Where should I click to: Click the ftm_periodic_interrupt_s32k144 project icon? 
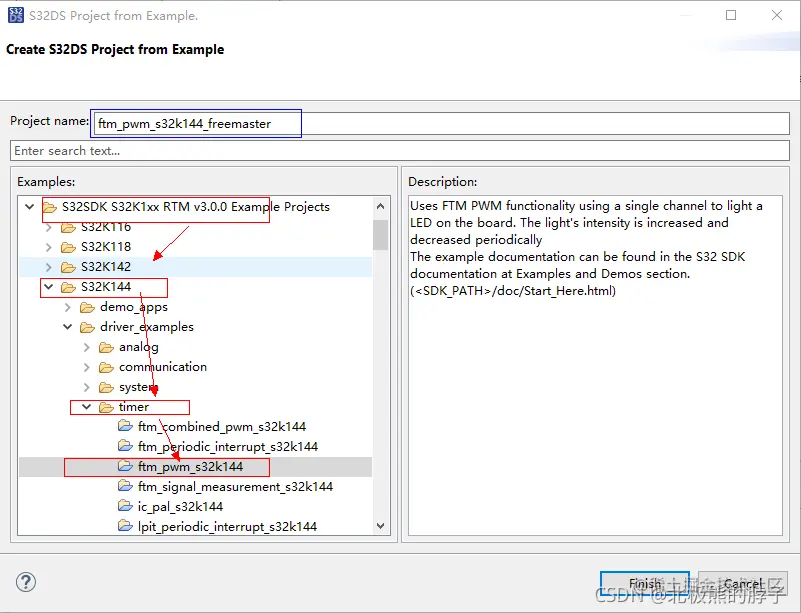tap(125, 445)
